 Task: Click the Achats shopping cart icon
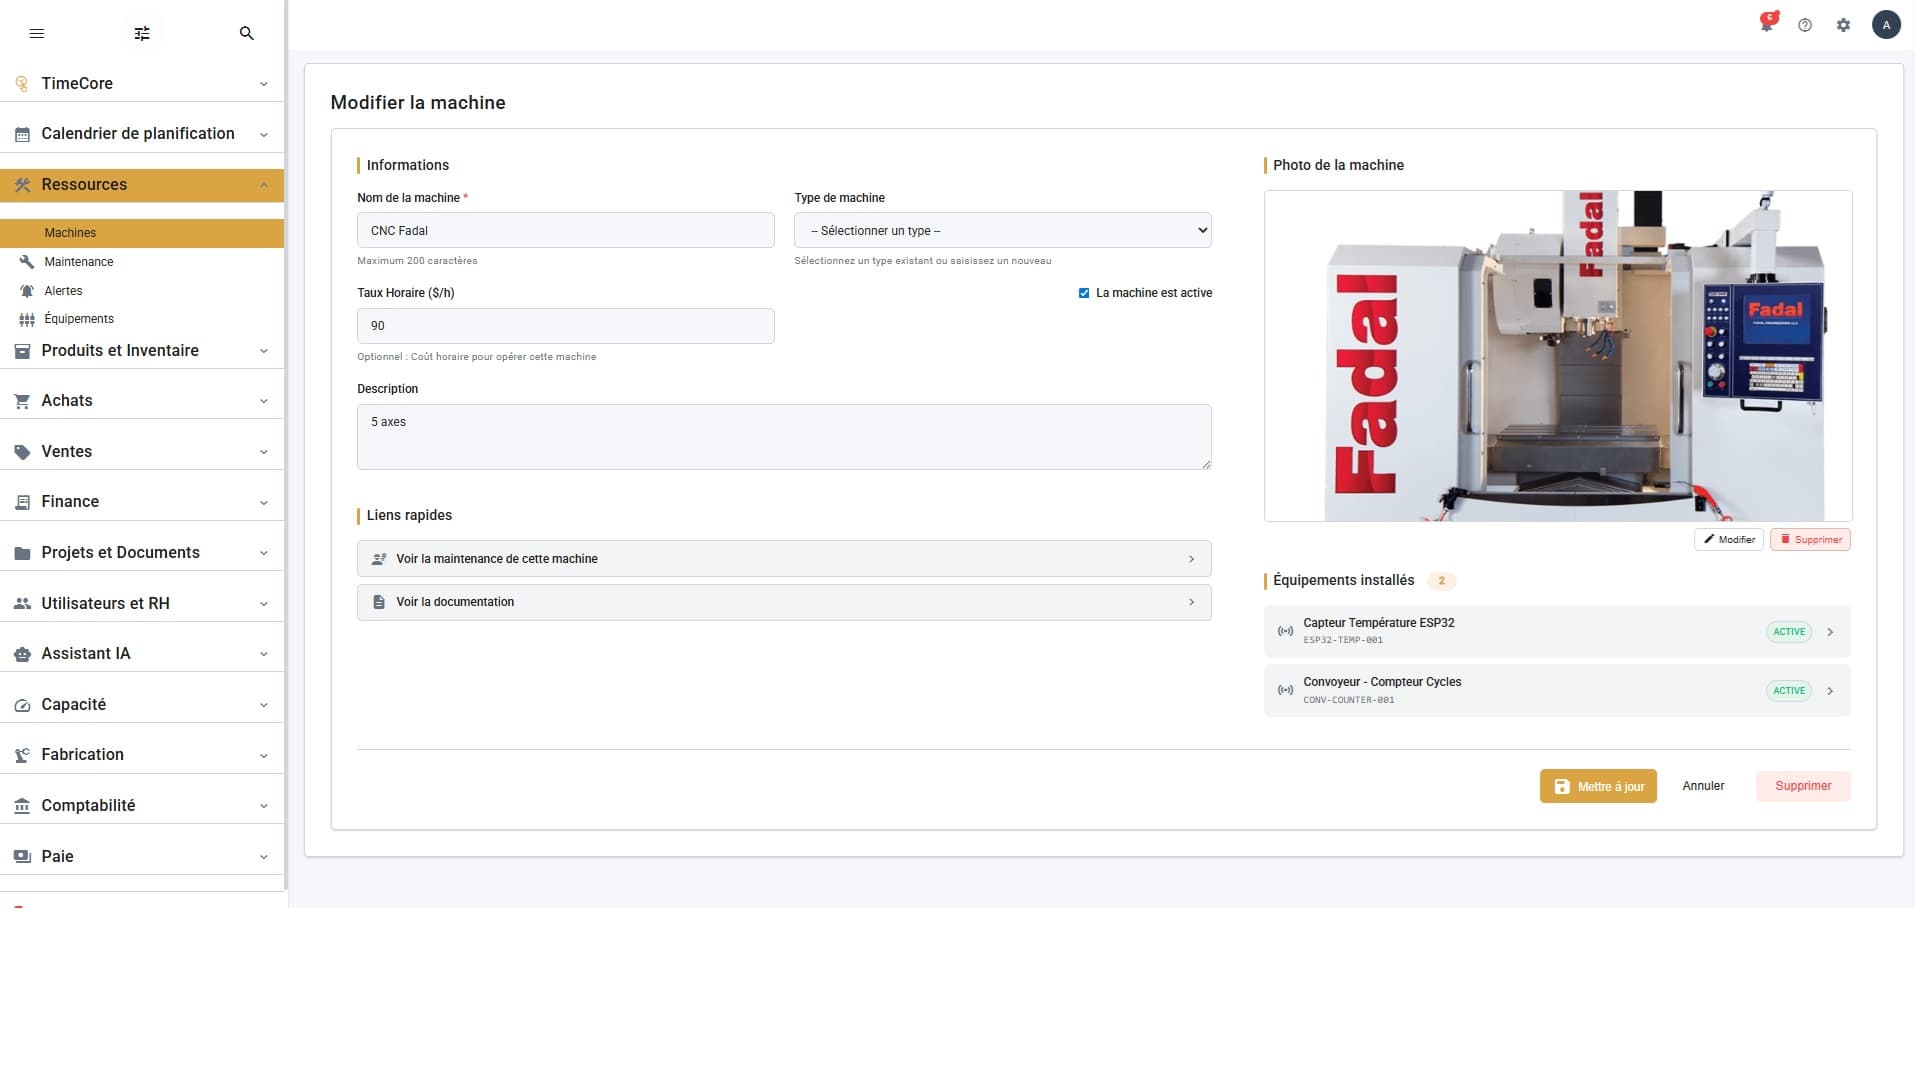pos(22,401)
